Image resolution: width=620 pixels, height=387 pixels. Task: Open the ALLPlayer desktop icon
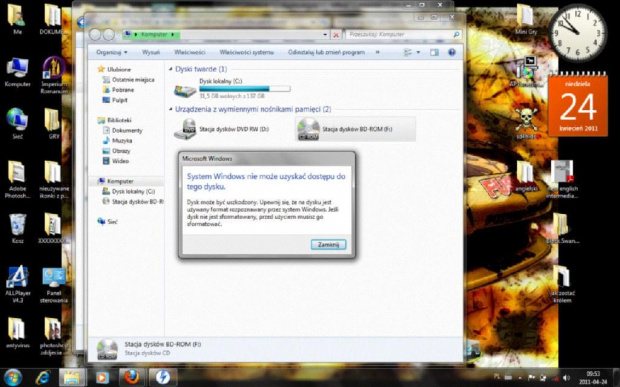[17, 284]
